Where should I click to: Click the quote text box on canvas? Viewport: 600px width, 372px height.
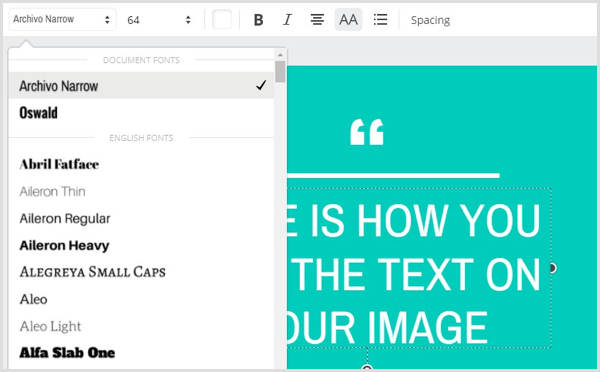pyautogui.click(x=419, y=268)
